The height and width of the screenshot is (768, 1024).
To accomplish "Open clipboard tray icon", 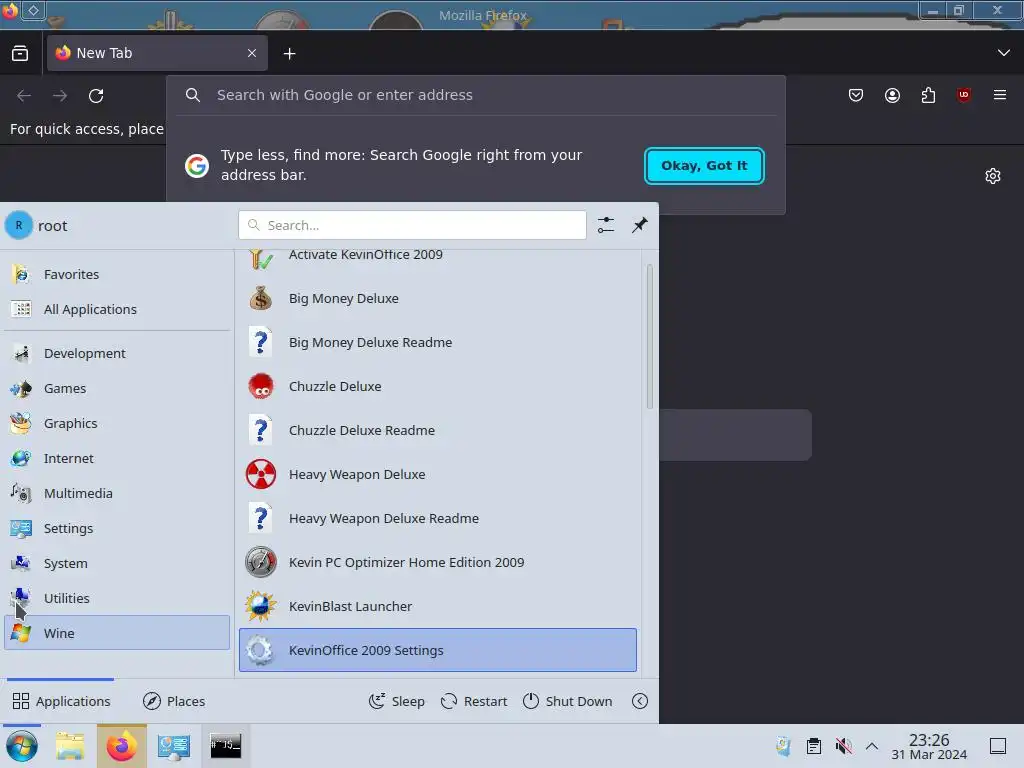I will [x=814, y=746].
